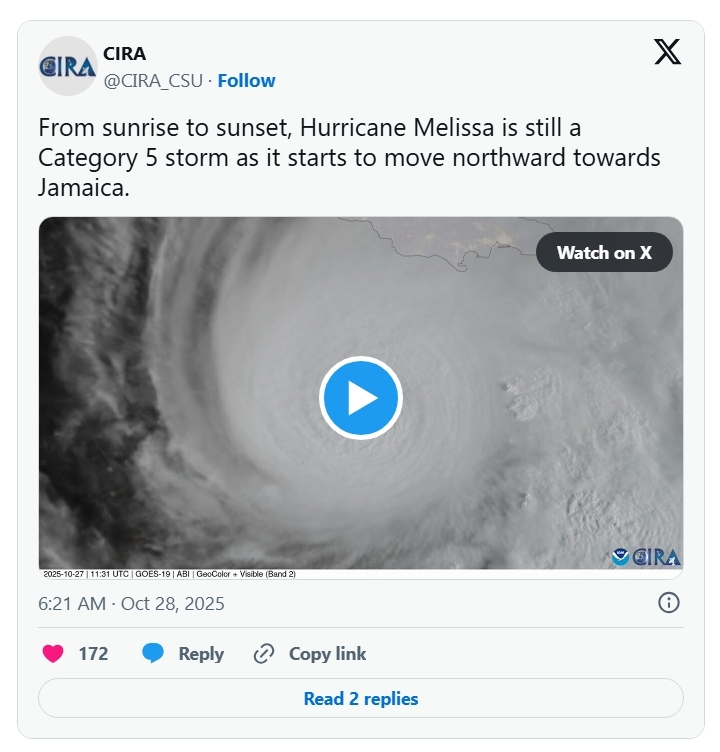Click the blue reply speech bubble icon

[153, 654]
